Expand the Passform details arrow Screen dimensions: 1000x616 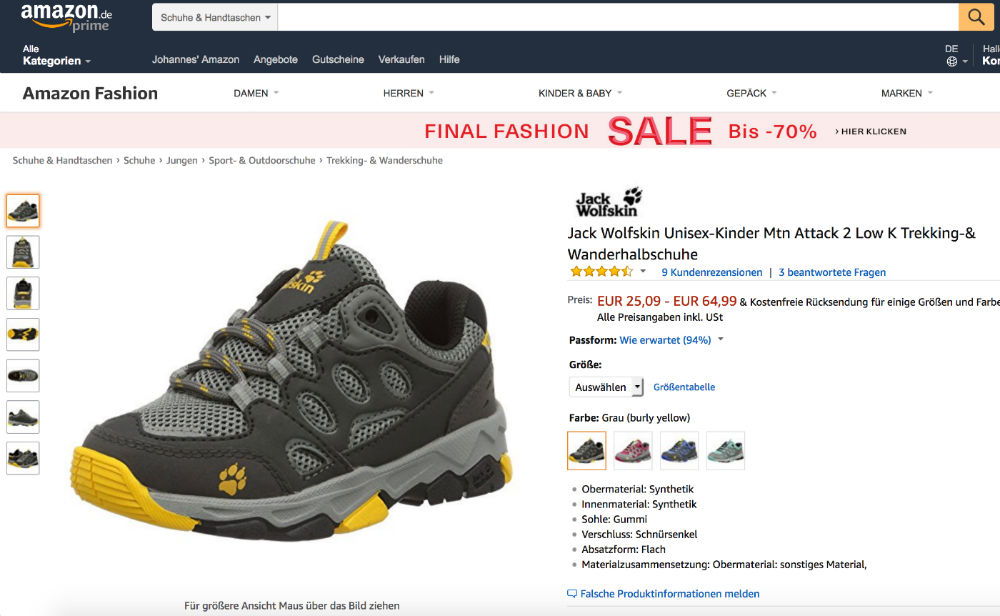pos(721,340)
